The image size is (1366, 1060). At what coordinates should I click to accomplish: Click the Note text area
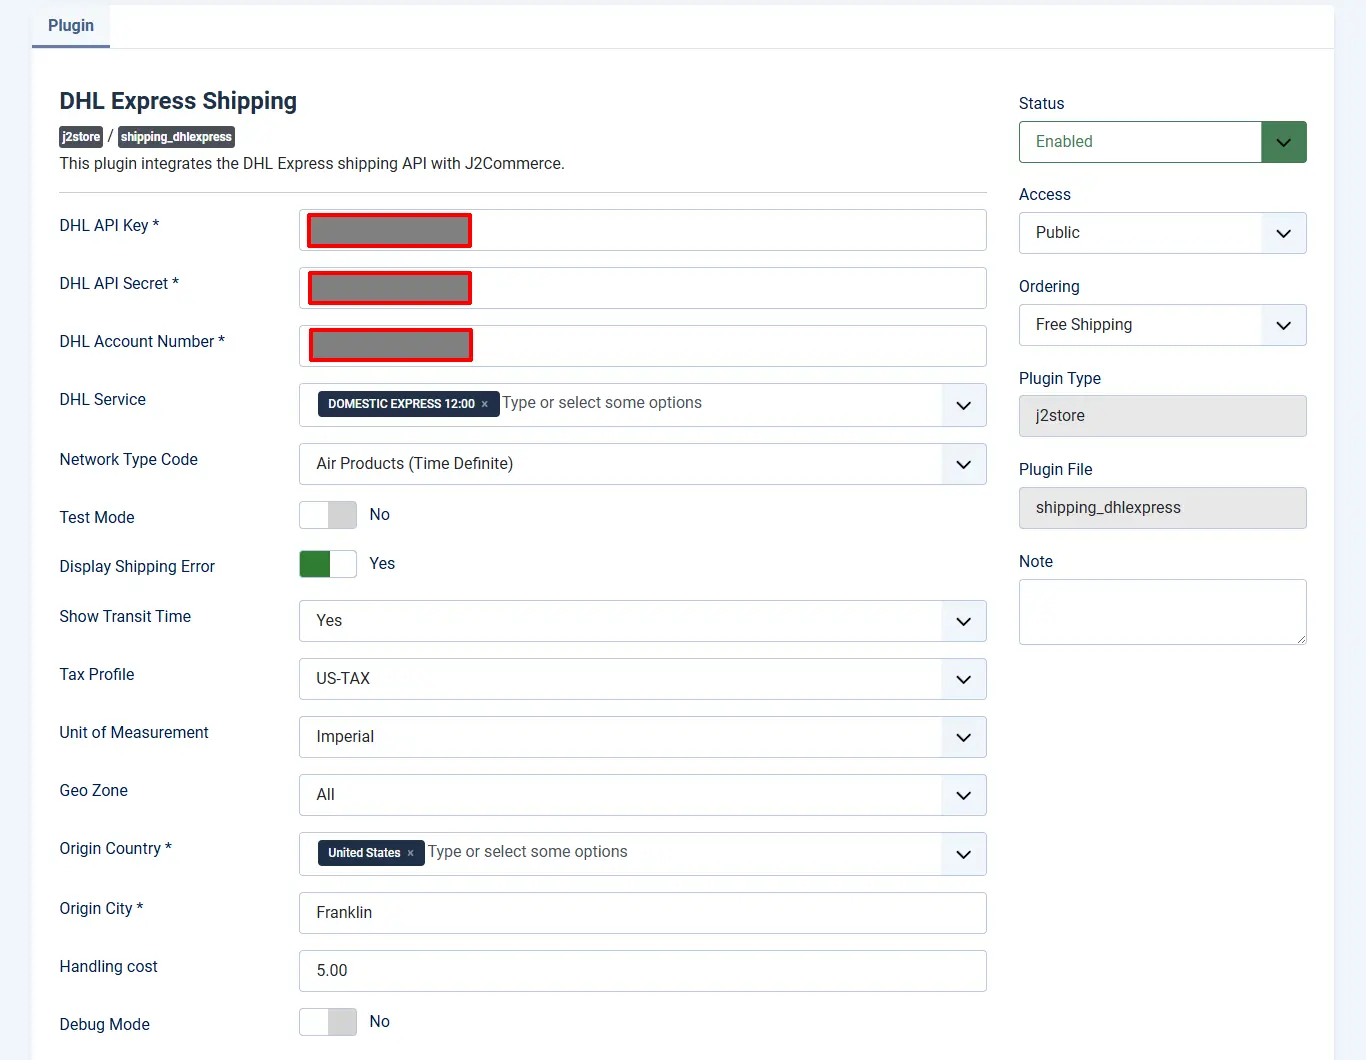pyautogui.click(x=1163, y=612)
